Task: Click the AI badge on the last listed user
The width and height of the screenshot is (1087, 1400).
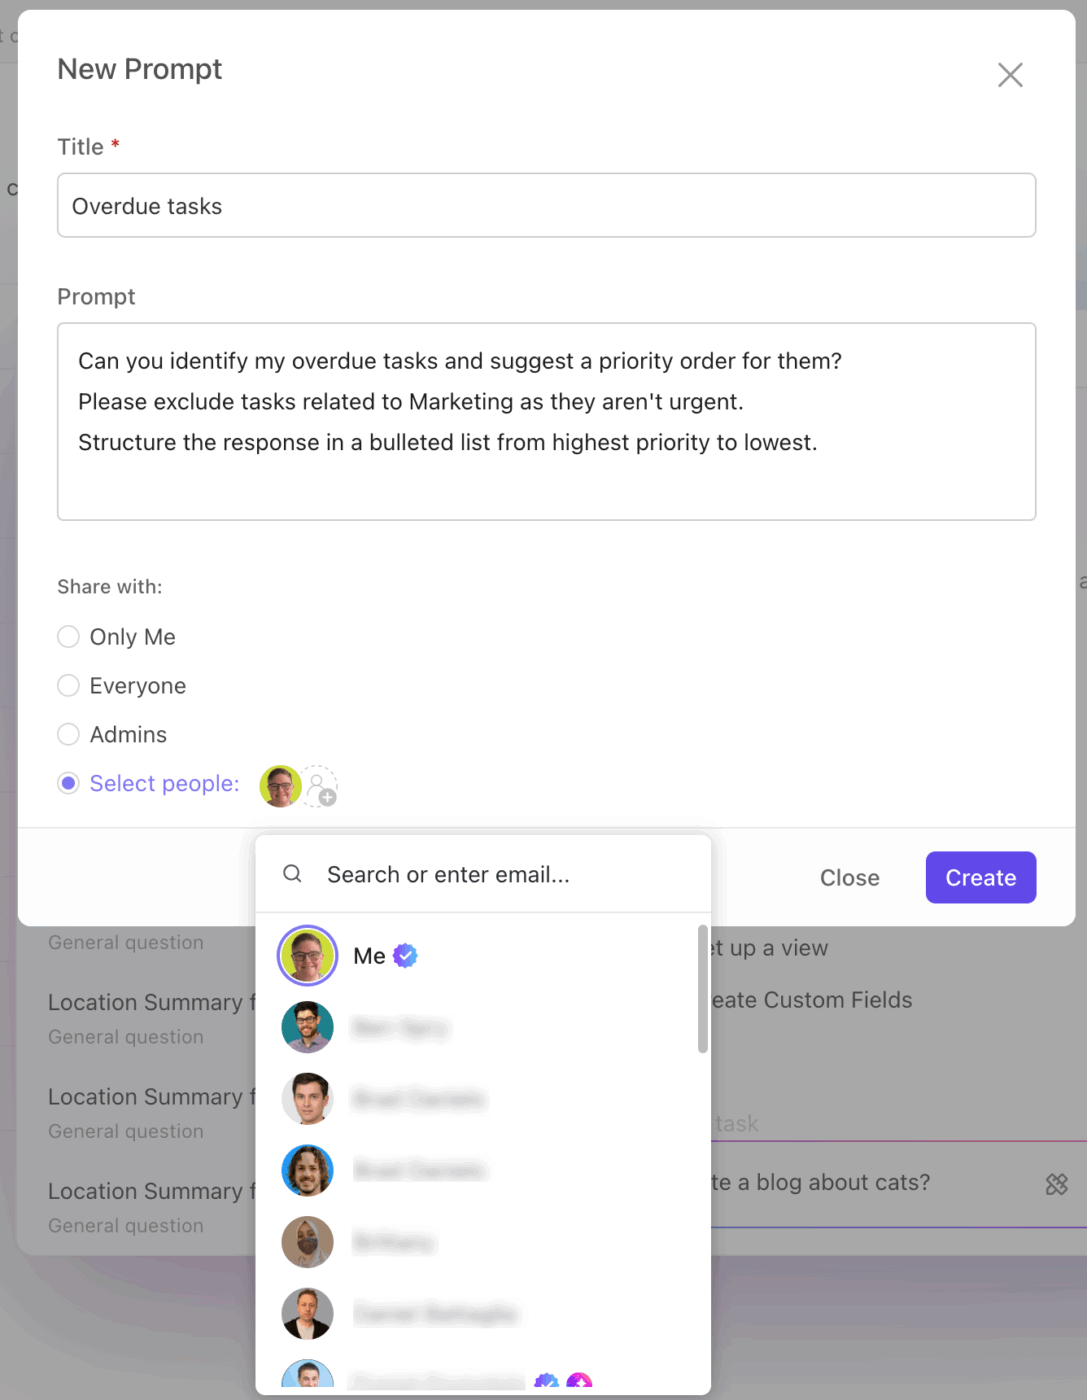Action: (581, 1382)
